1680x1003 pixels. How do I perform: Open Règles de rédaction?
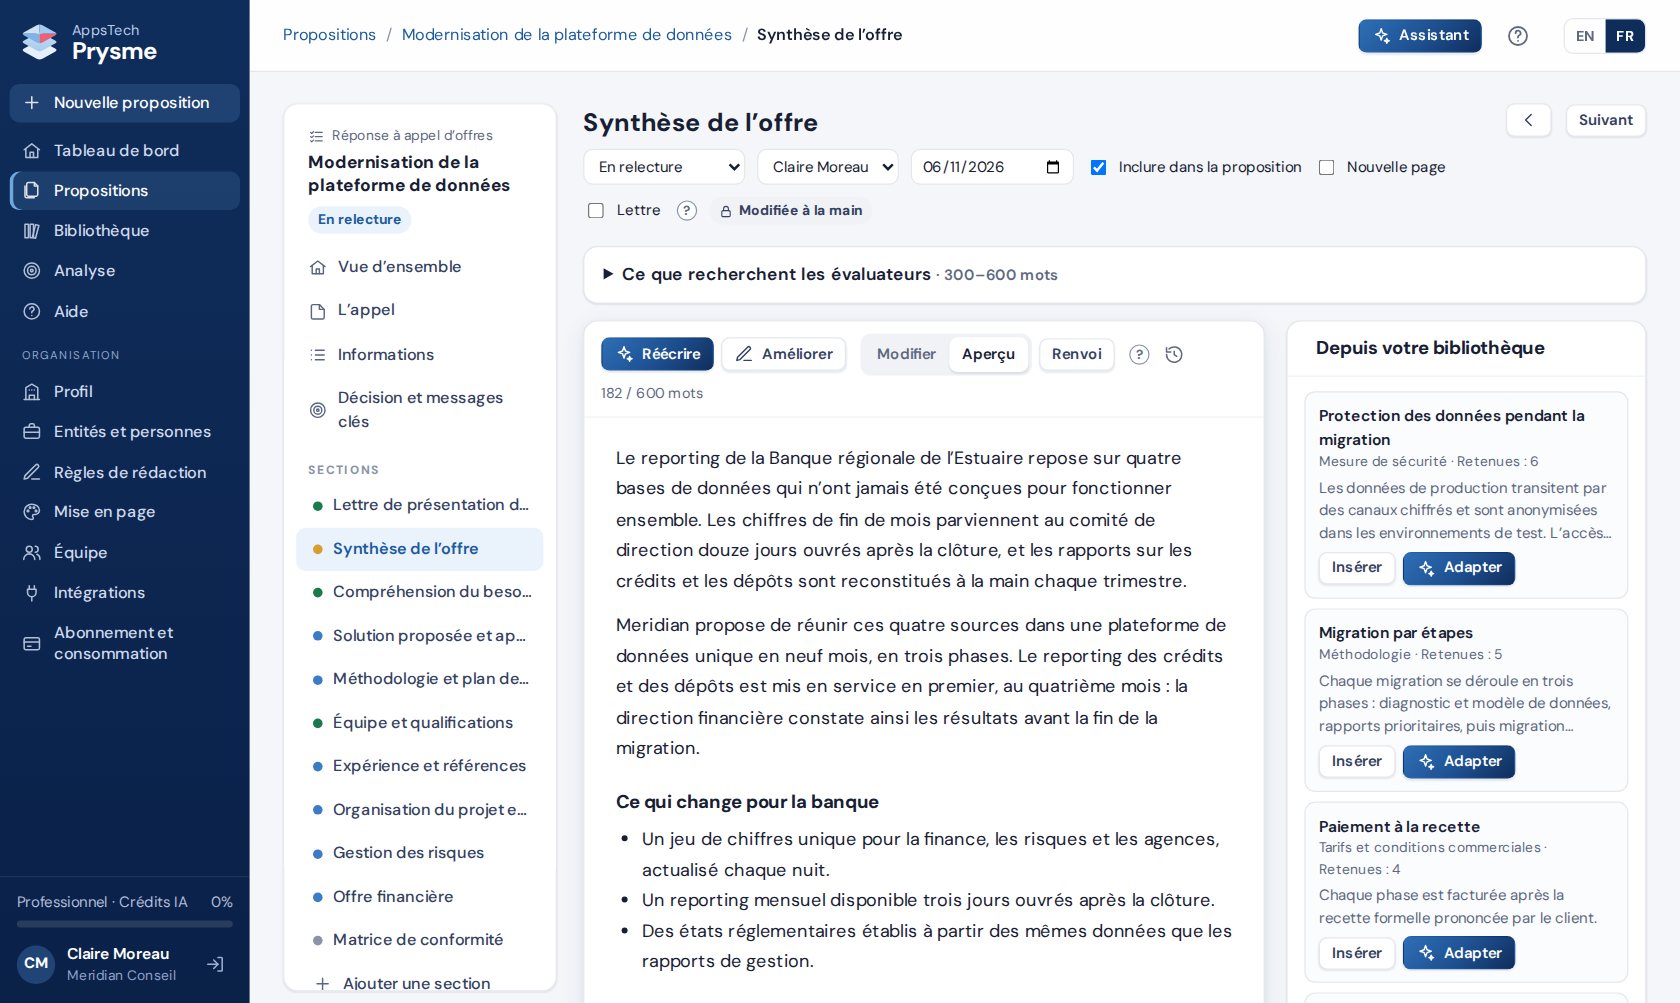click(x=124, y=473)
